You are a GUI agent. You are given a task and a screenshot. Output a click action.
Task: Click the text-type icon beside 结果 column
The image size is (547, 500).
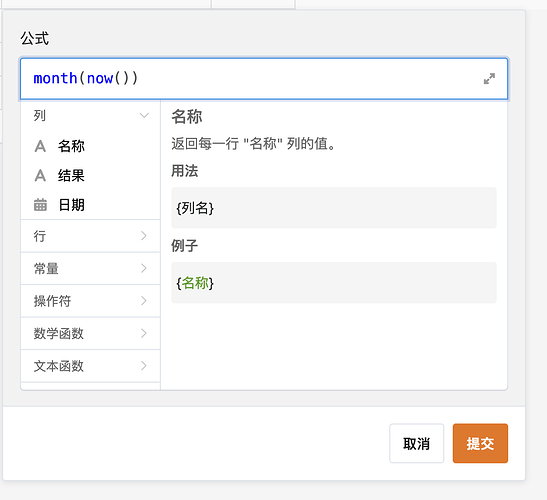click(x=40, y=176)
